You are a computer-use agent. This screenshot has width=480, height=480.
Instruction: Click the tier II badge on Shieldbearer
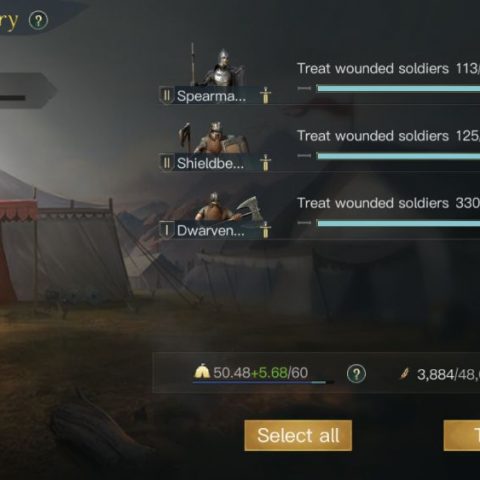pyautogui.click(x=167, y=163)
